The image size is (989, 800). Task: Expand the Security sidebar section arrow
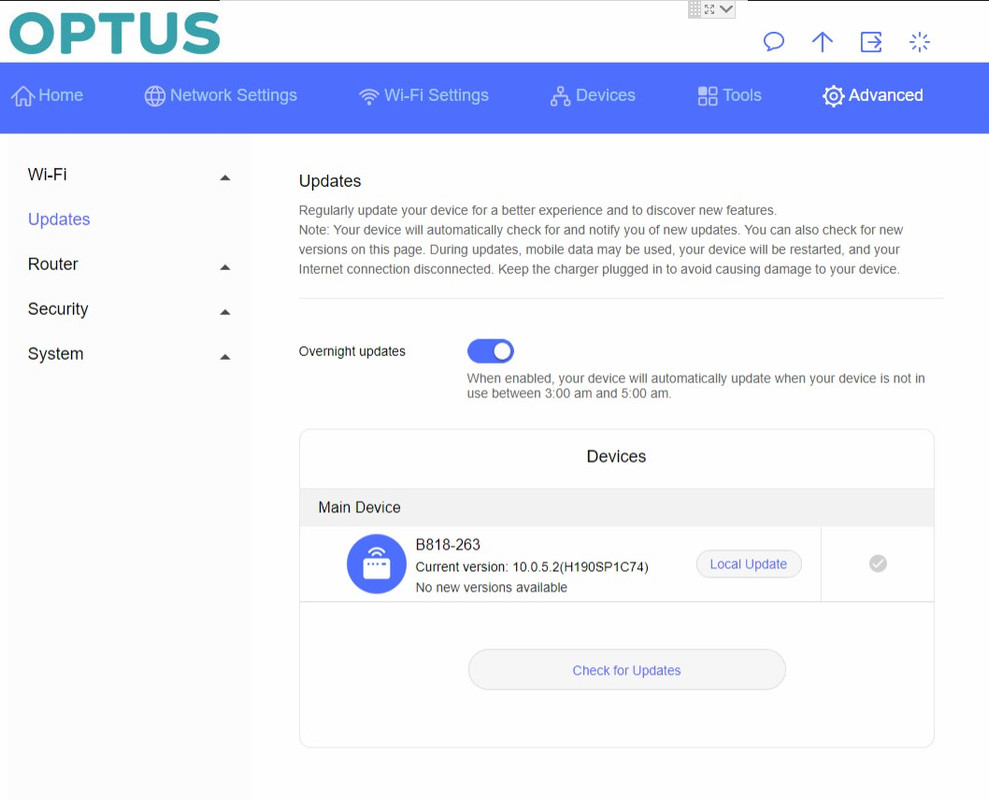(225, 312)
